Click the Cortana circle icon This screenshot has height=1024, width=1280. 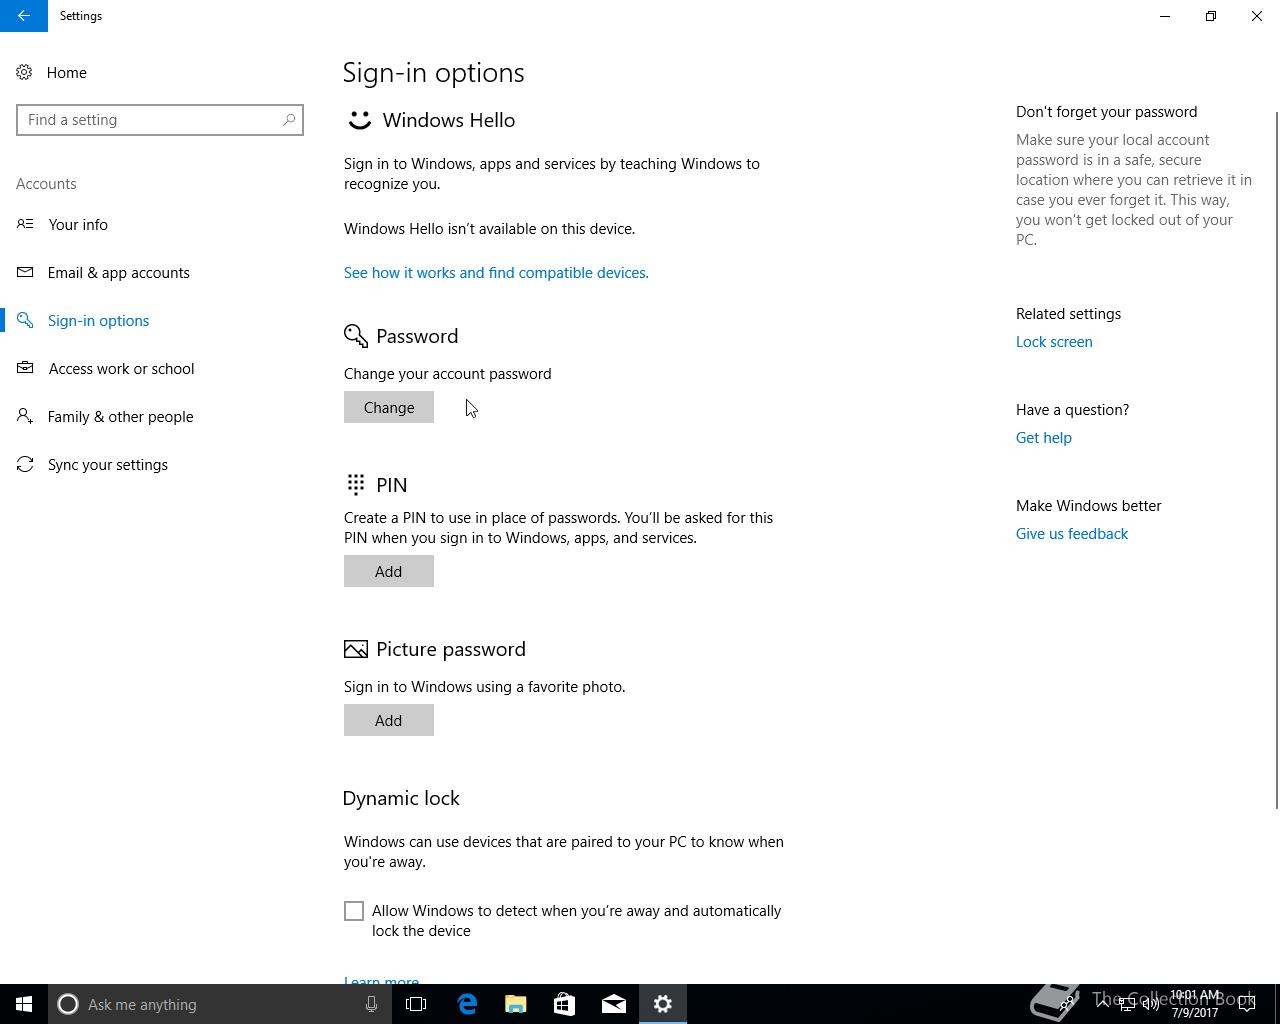point(68,1004)
